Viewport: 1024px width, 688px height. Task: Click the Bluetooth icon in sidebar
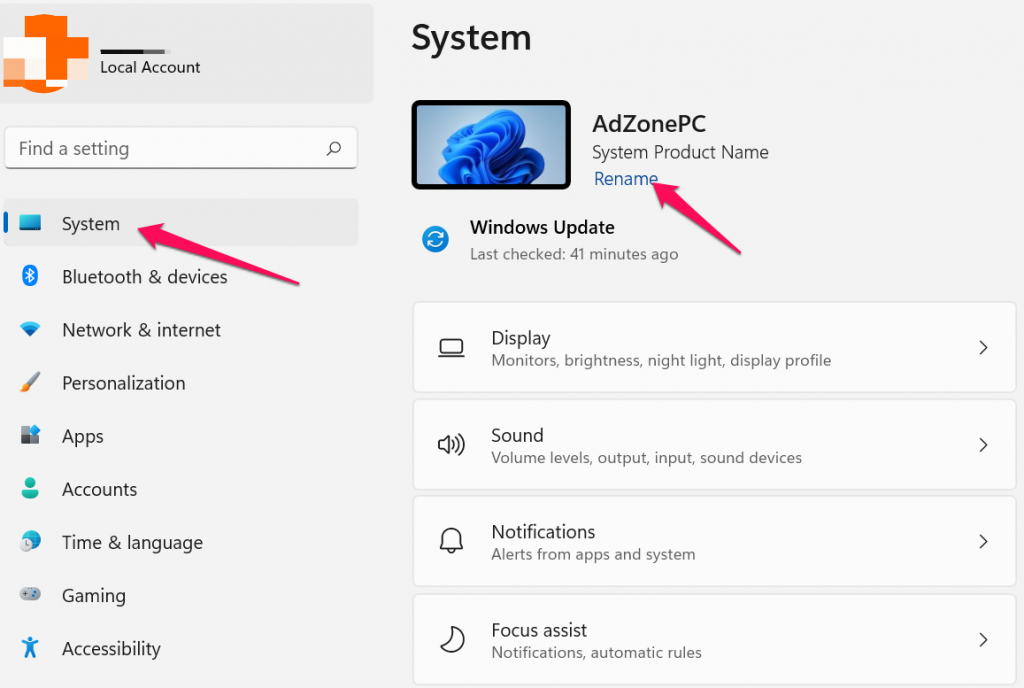30,276
